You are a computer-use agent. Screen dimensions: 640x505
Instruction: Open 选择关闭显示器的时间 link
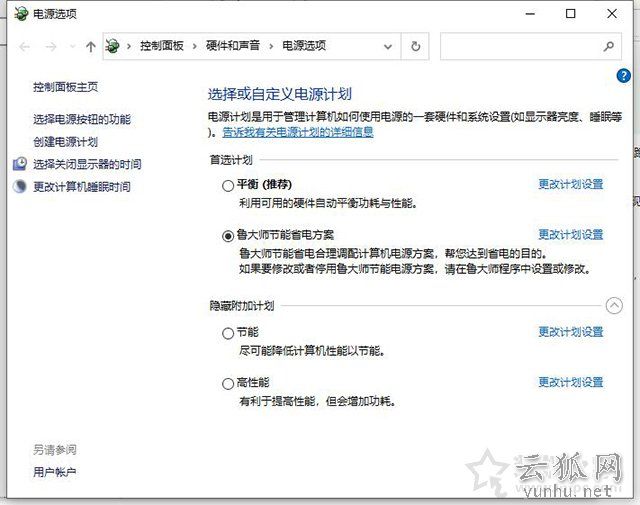point(87,164)
